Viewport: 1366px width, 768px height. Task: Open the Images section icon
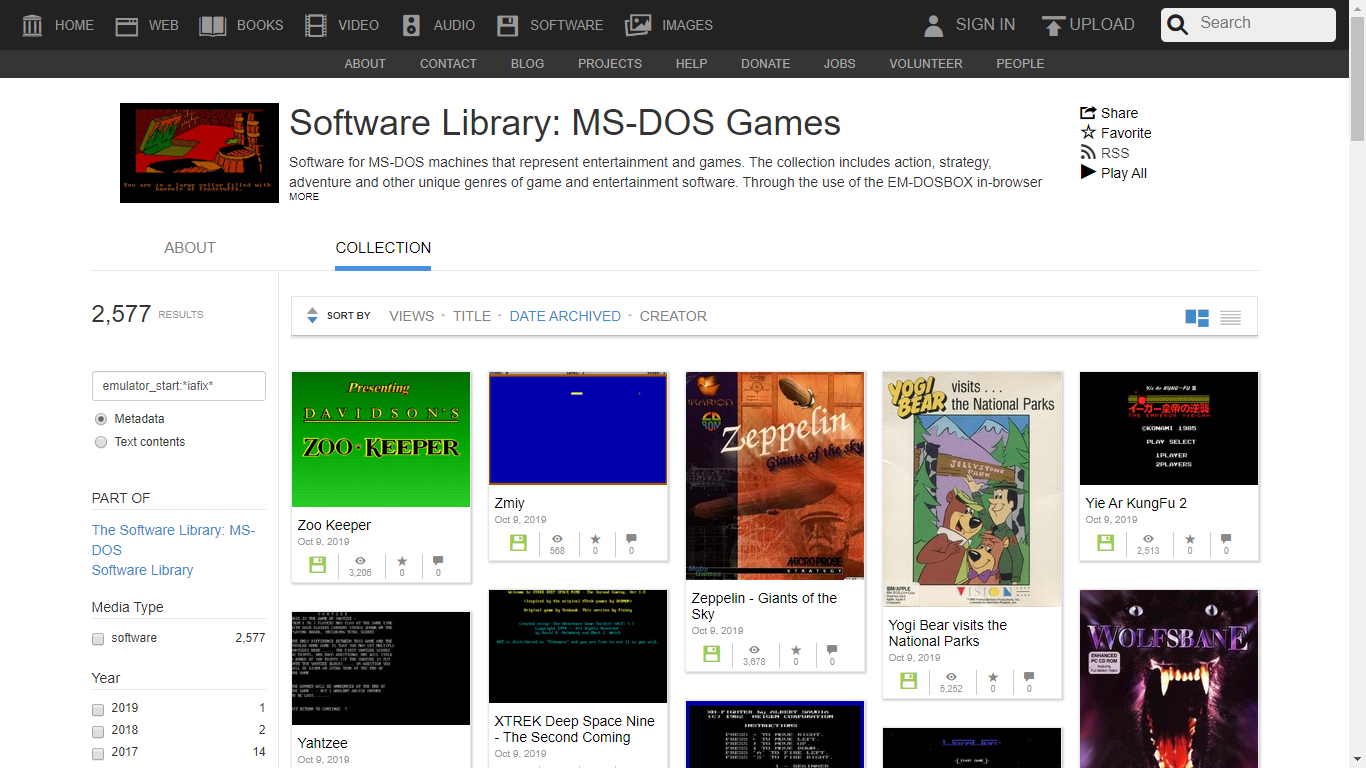click(x=638, y=25)
